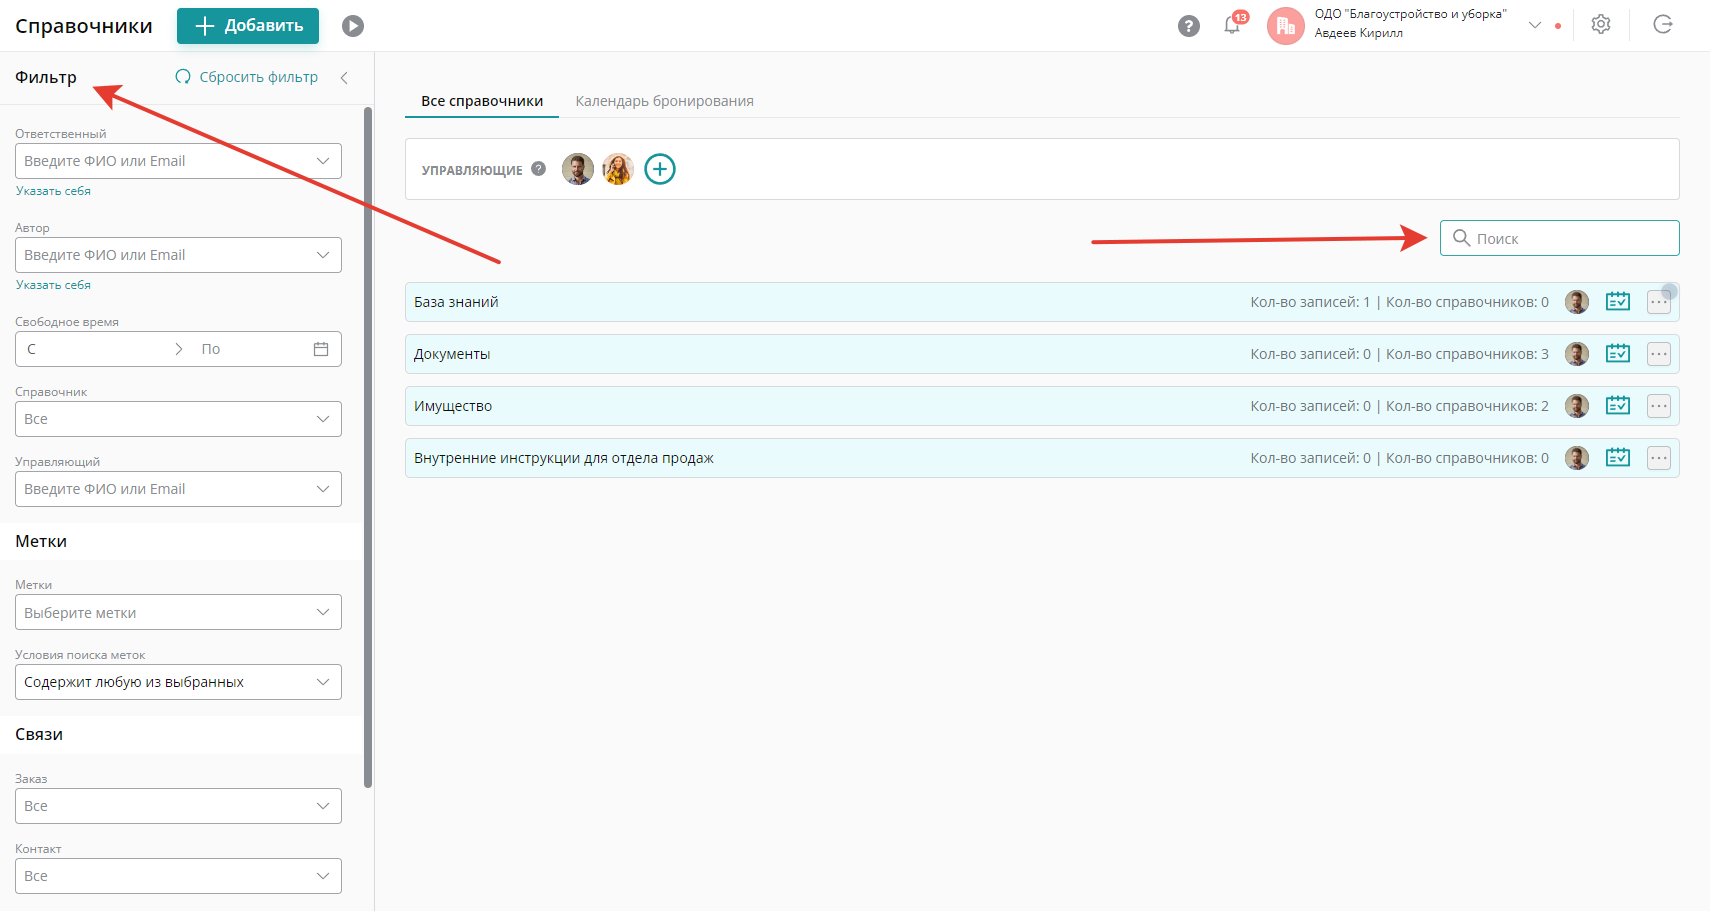Click Указать себя under Автор
The height and width of the screenshot is (911, 1710).
coord(53,285)
